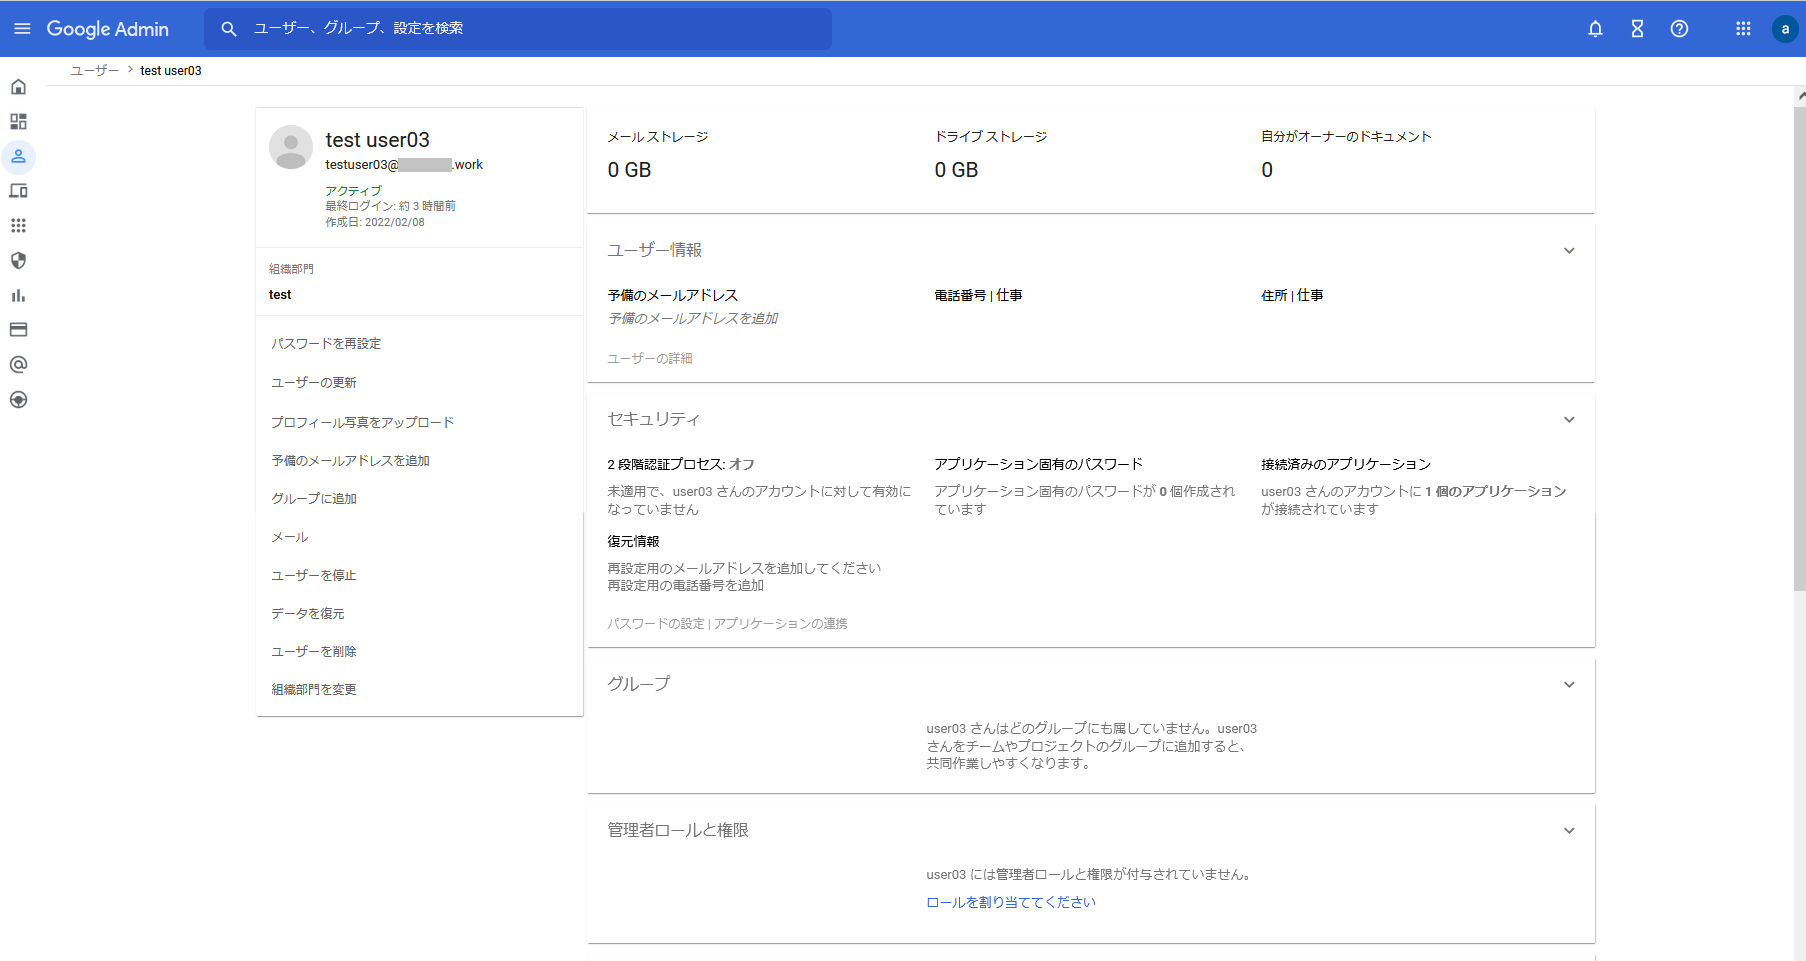1806x961 pixels.
Task: Select ユーザーの更新 action
Action: 314,383
